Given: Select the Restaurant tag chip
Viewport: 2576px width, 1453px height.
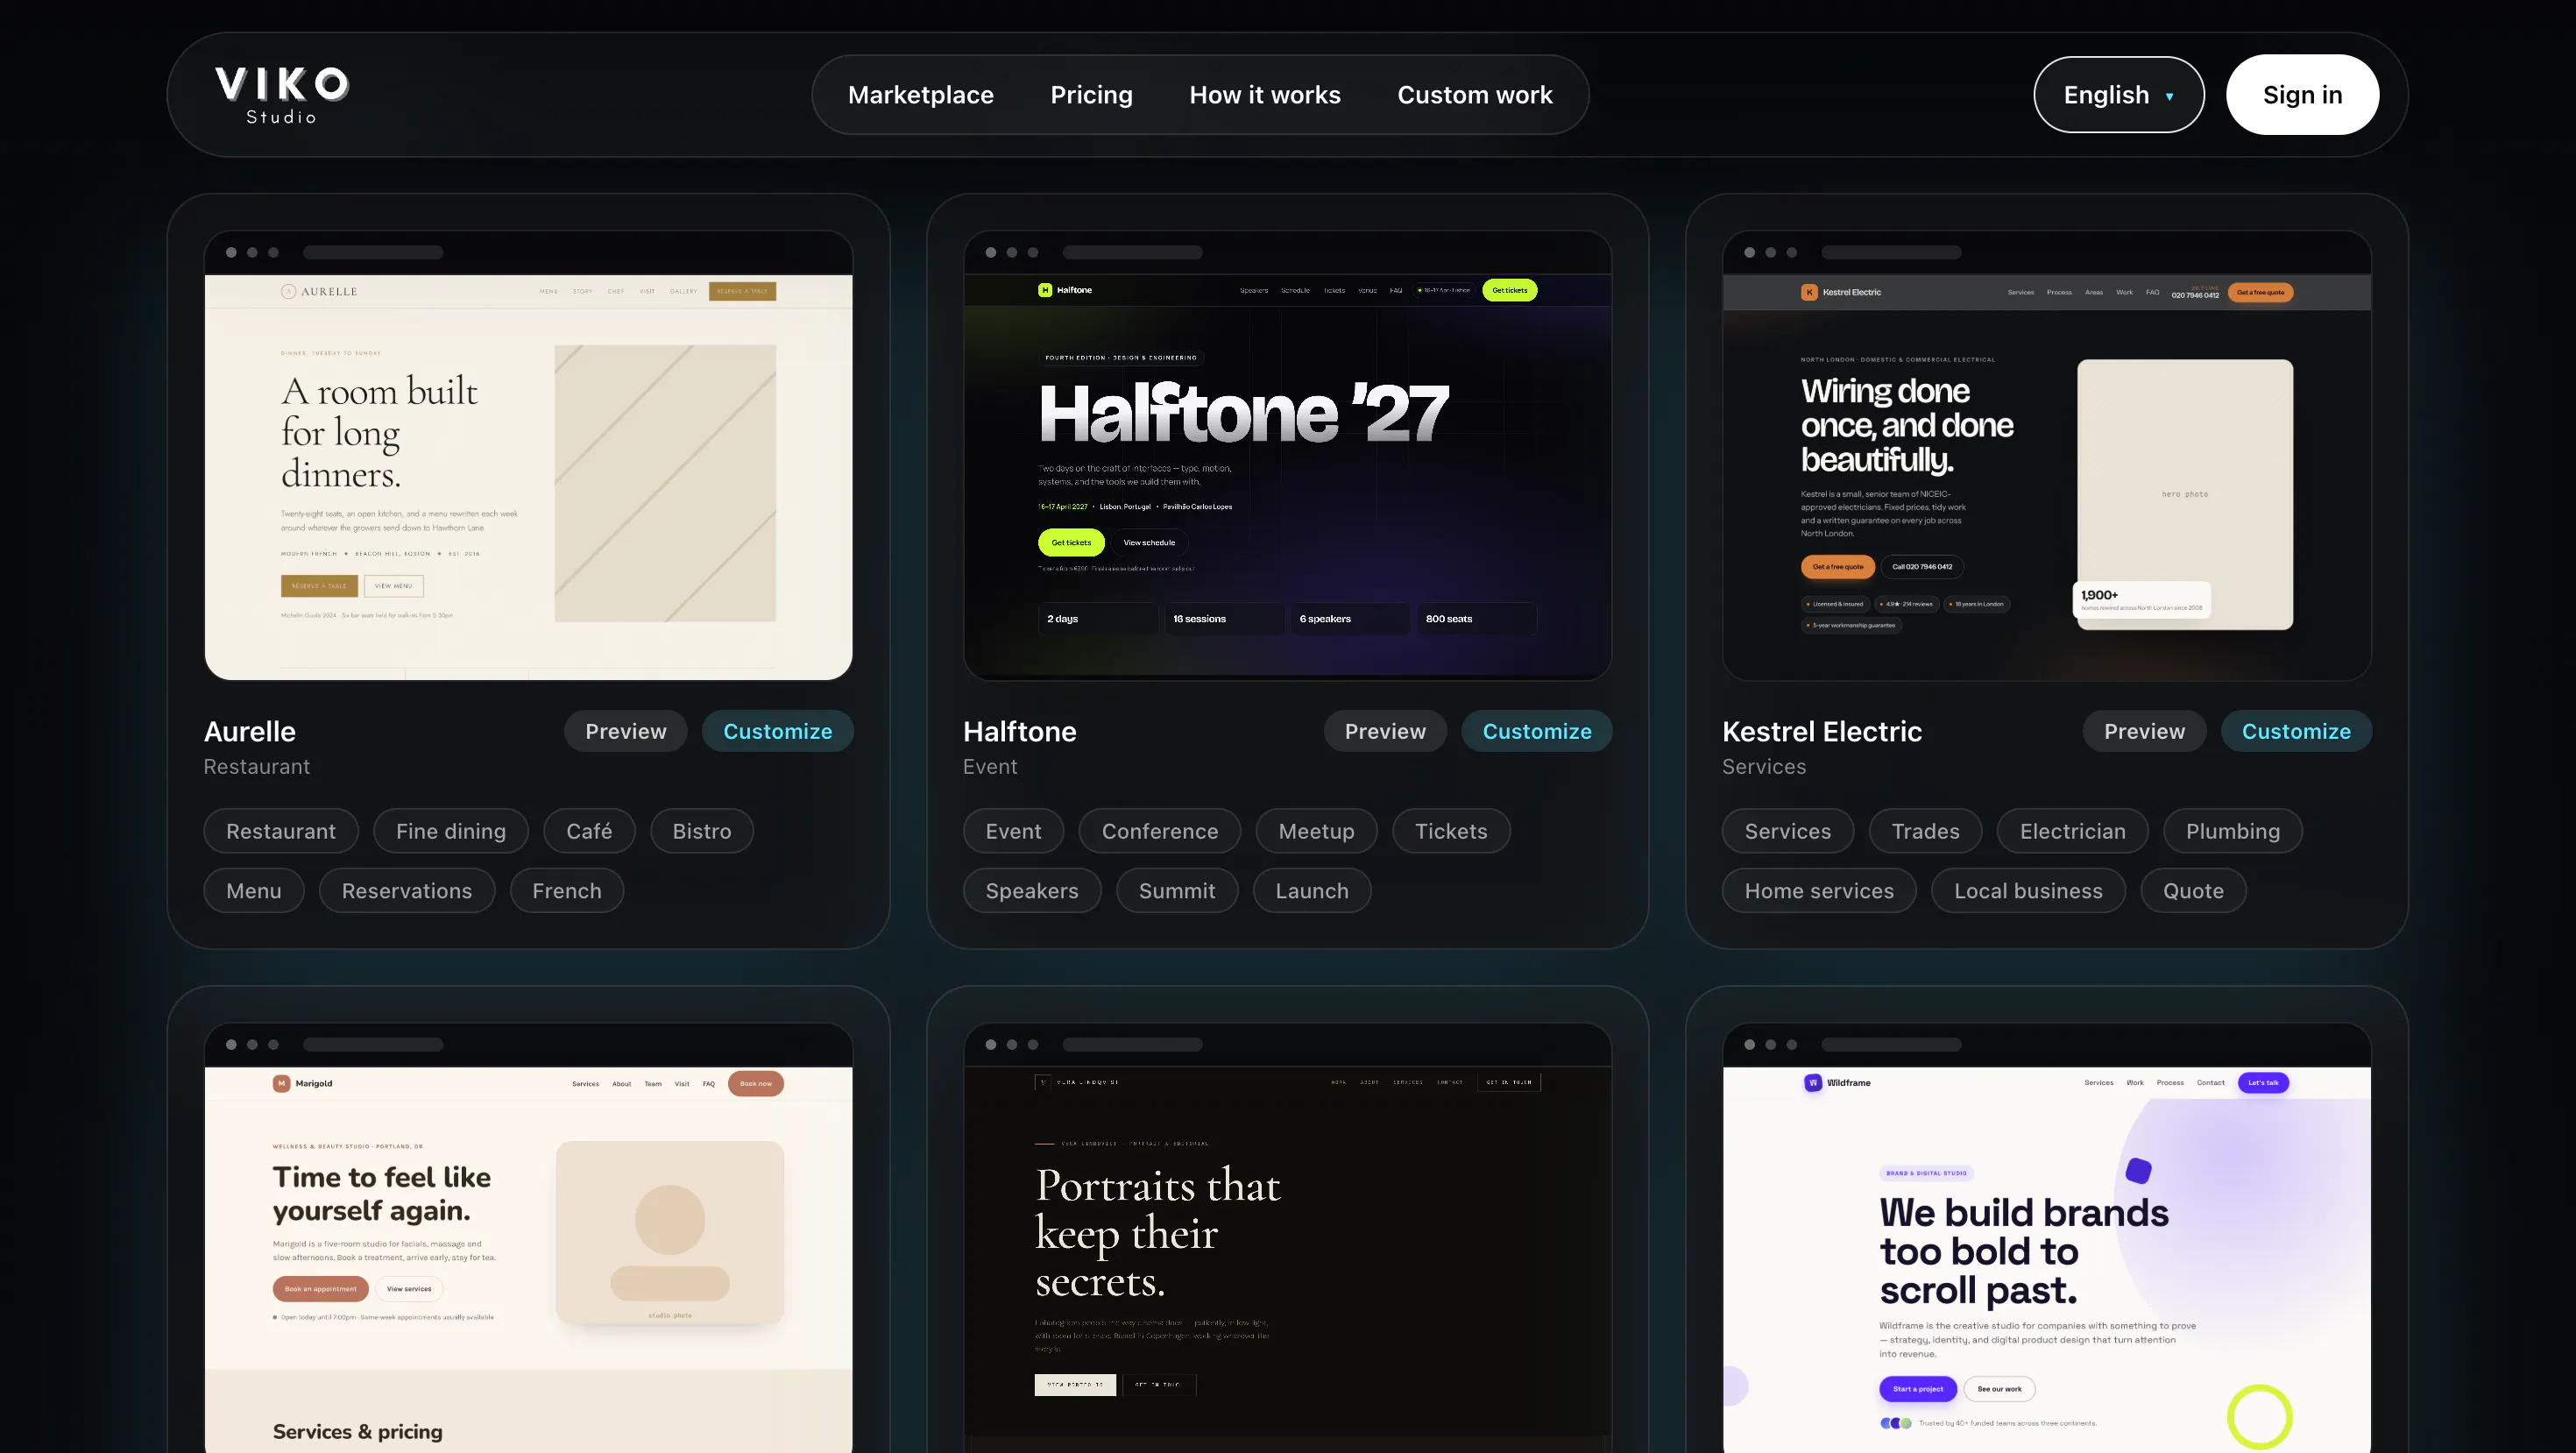Looking at the screenshot, I should point(280,831).
